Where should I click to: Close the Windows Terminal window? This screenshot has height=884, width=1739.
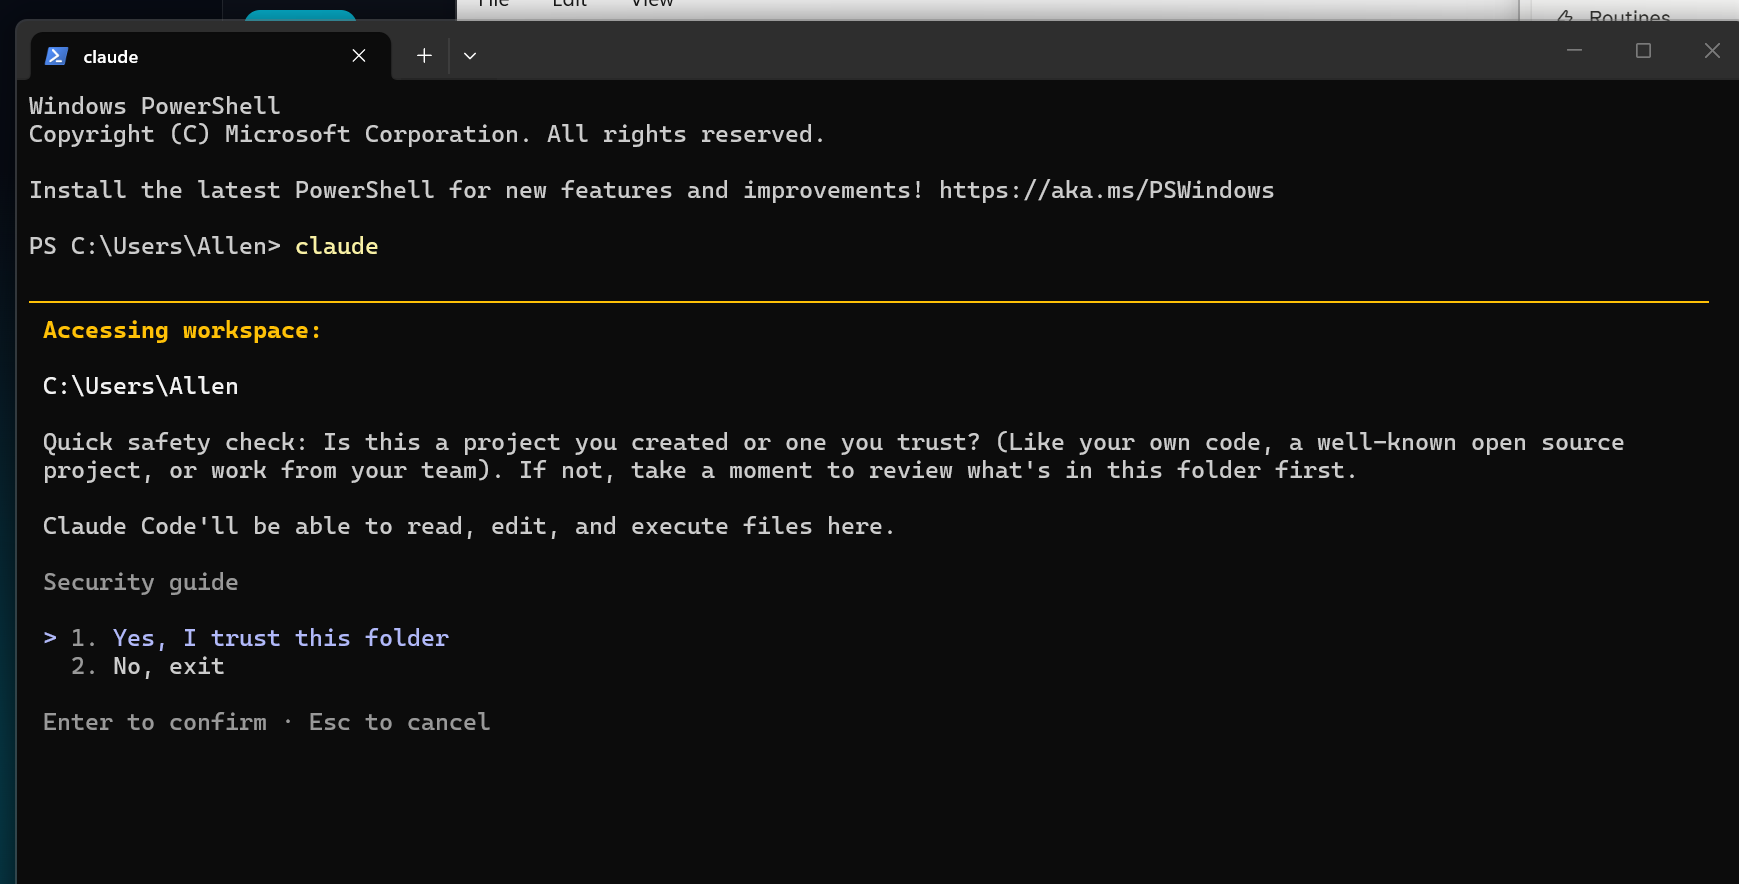[x=1712, y=50]
